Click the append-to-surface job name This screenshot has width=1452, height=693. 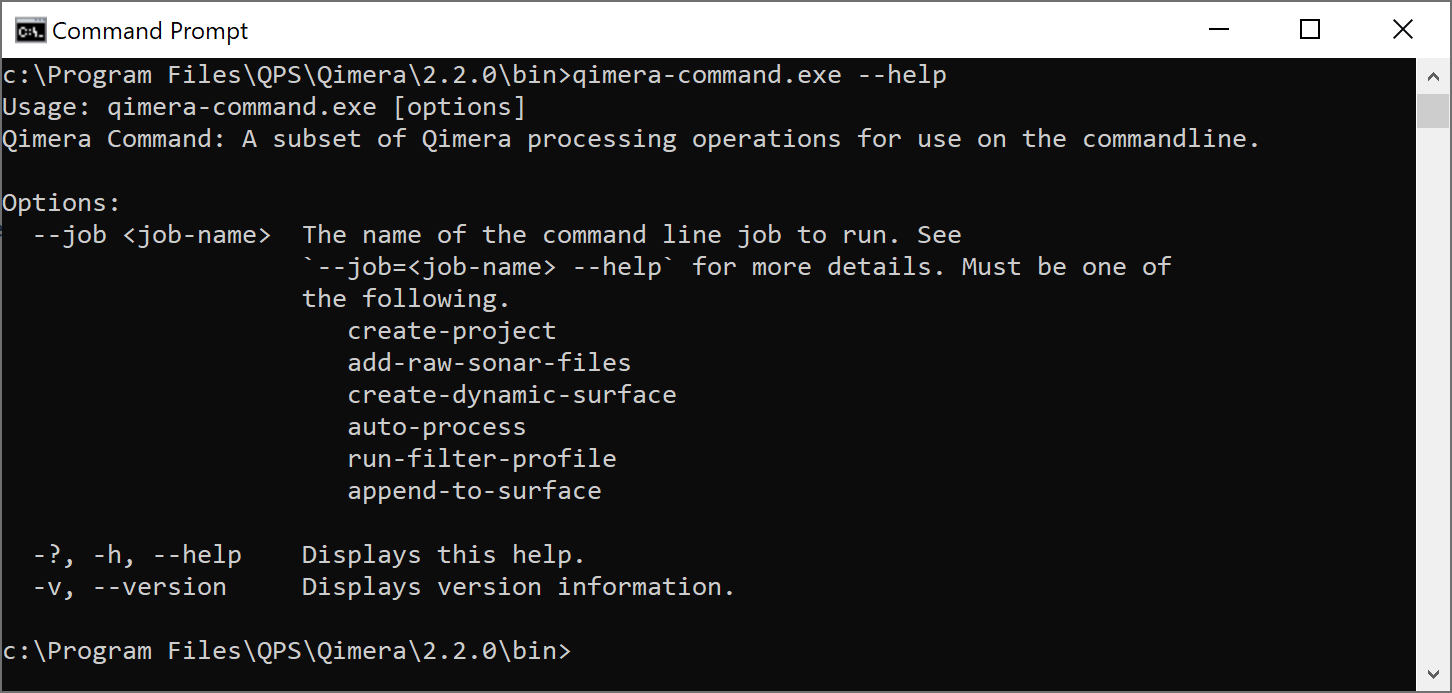(x=474, y=491)
